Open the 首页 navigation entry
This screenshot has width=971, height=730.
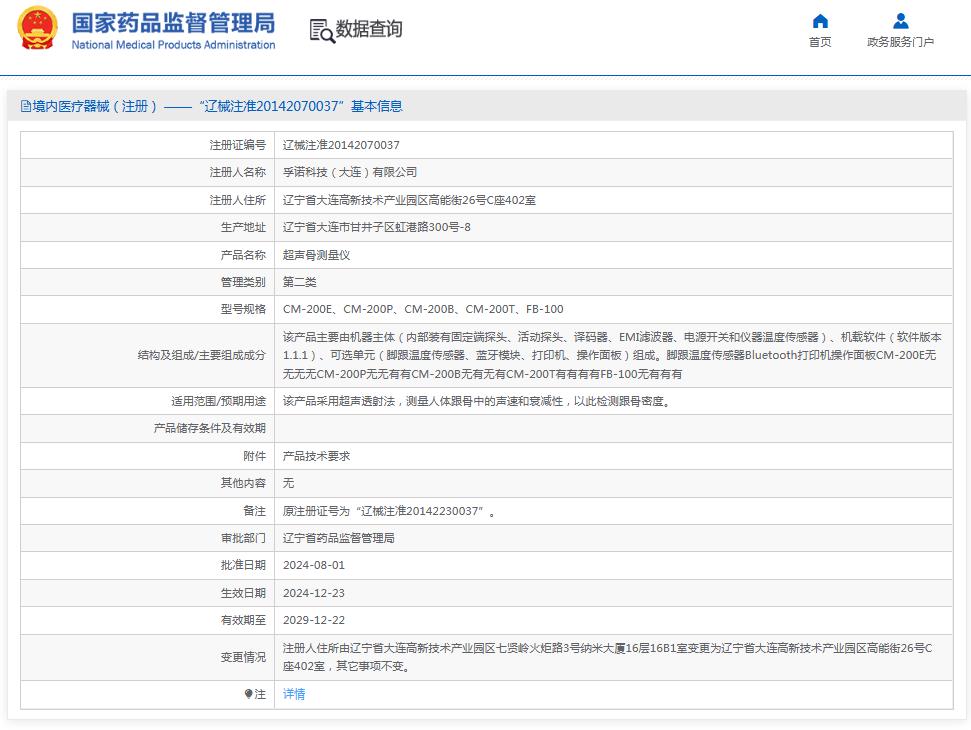819,42
